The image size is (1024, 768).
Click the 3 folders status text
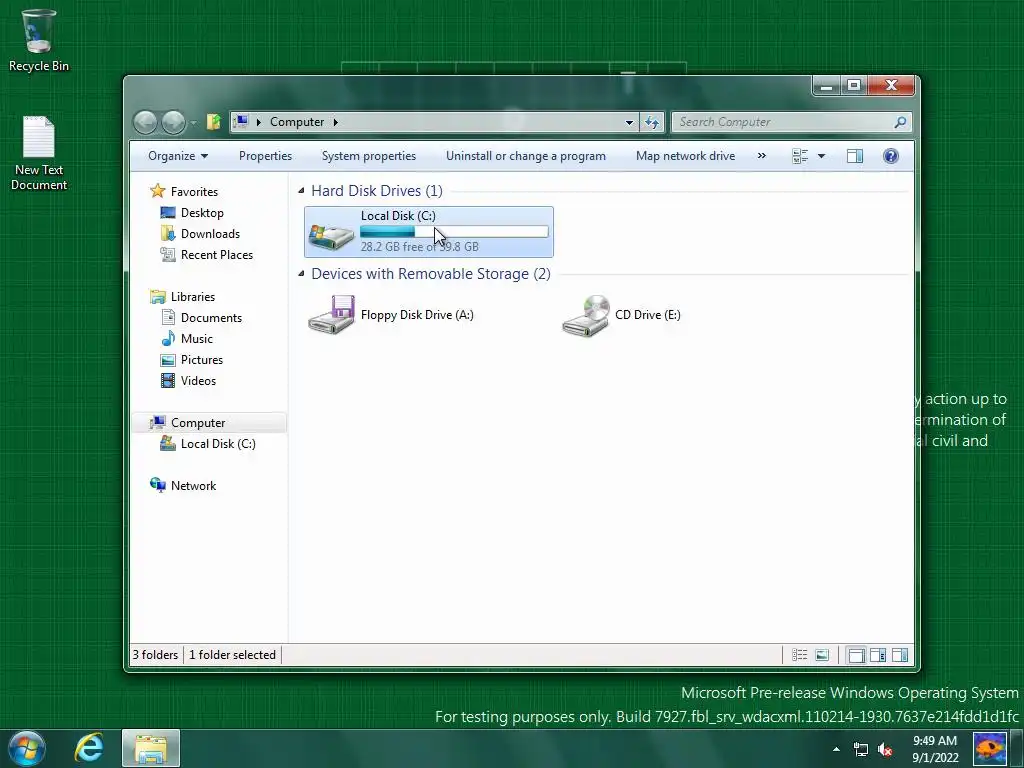click(x=155, y=655)
